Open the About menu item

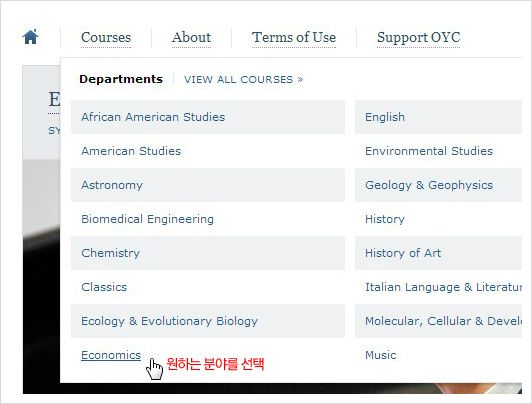tap(191, 37)
